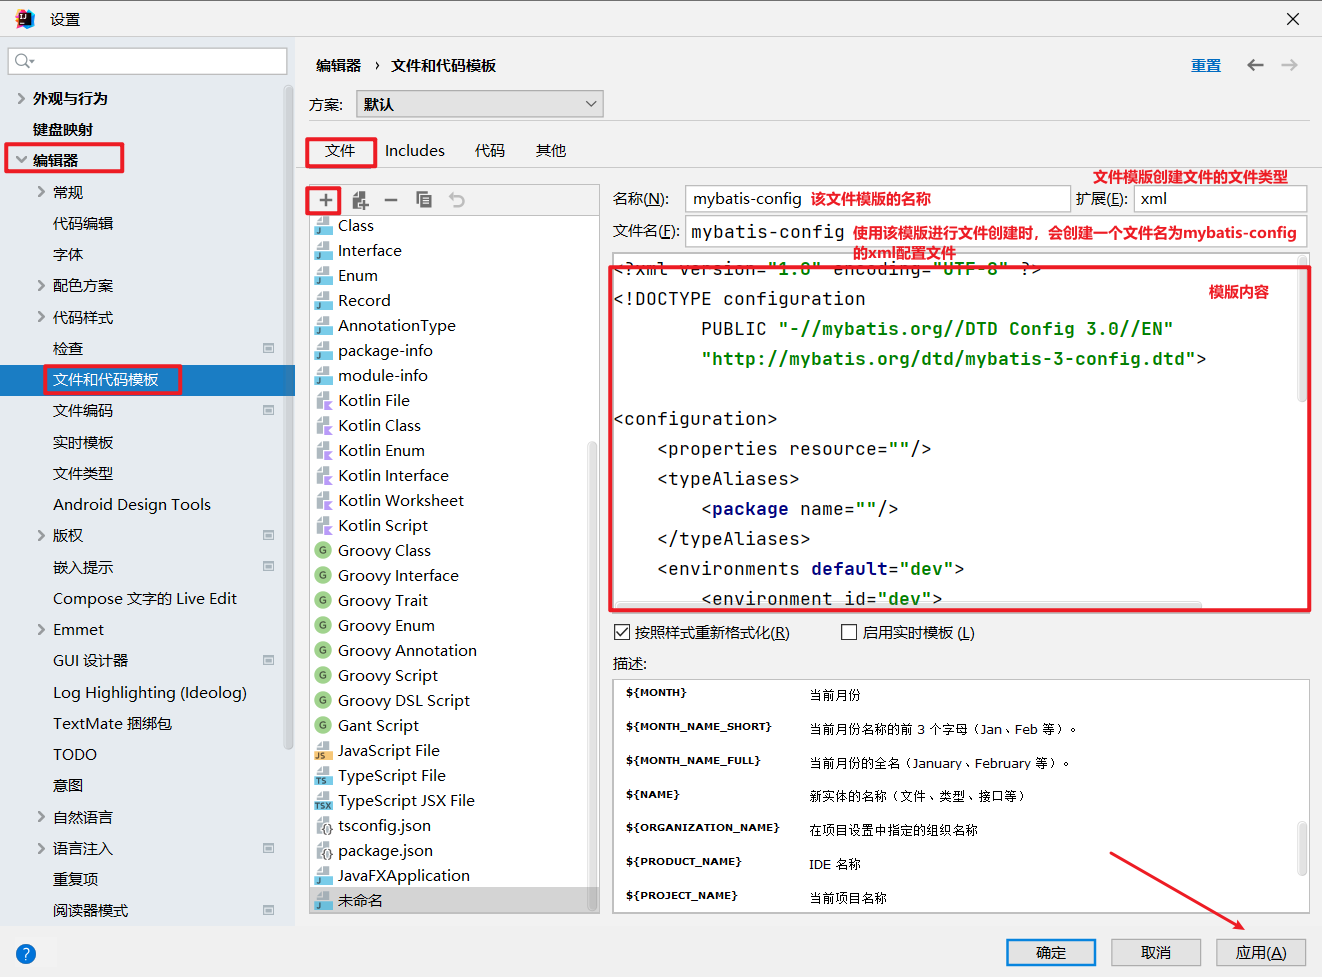1322x977 pixels.
Task: Open 键盘映射 settings page
Action: click(x=63, y=129)
